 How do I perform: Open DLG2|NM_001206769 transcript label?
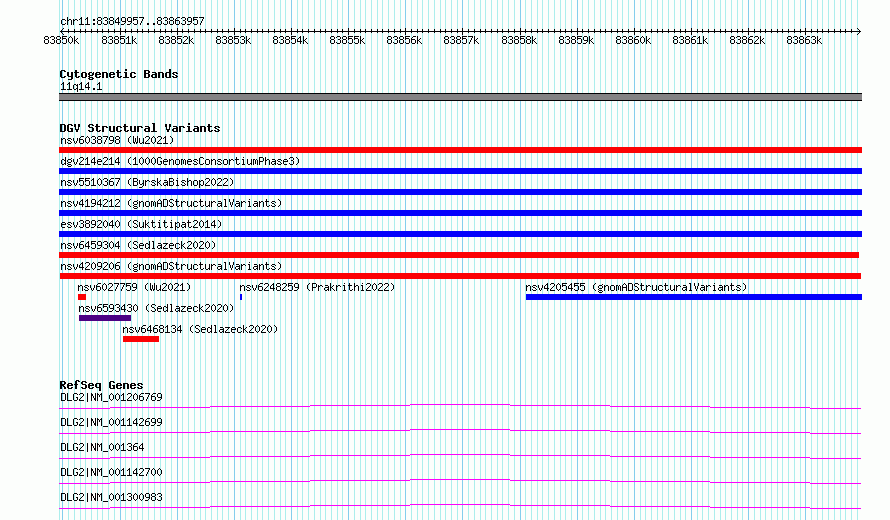coord(111,397)
